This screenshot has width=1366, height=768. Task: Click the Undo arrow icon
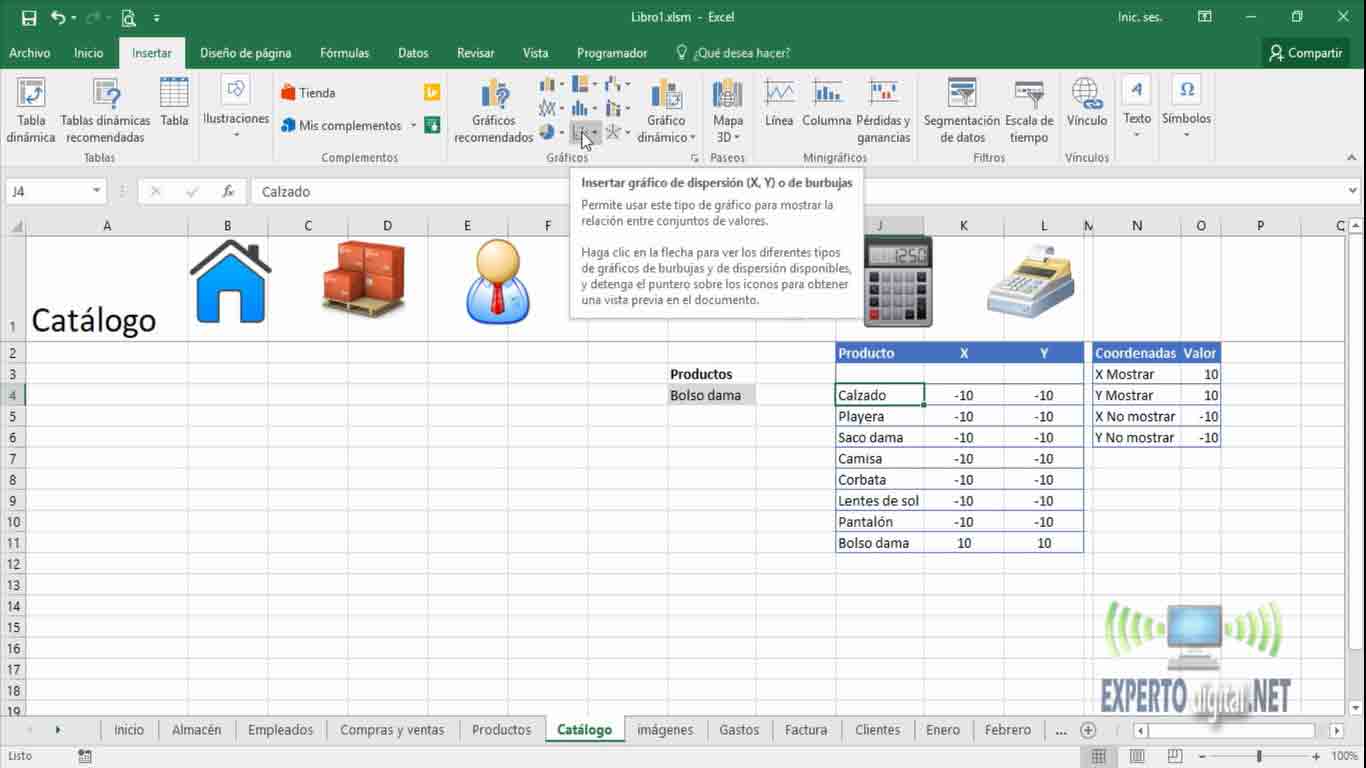tap(58, 17)
